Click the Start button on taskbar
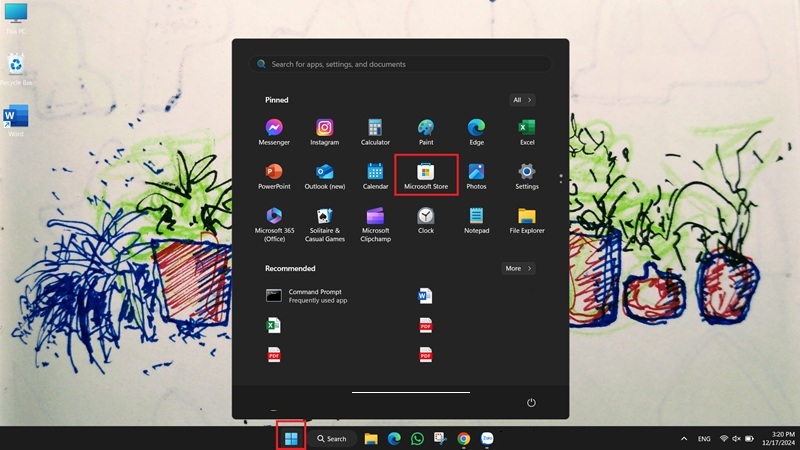Image resolution: width=800 pixels, height=450 pixels. (x=291, y=438)
